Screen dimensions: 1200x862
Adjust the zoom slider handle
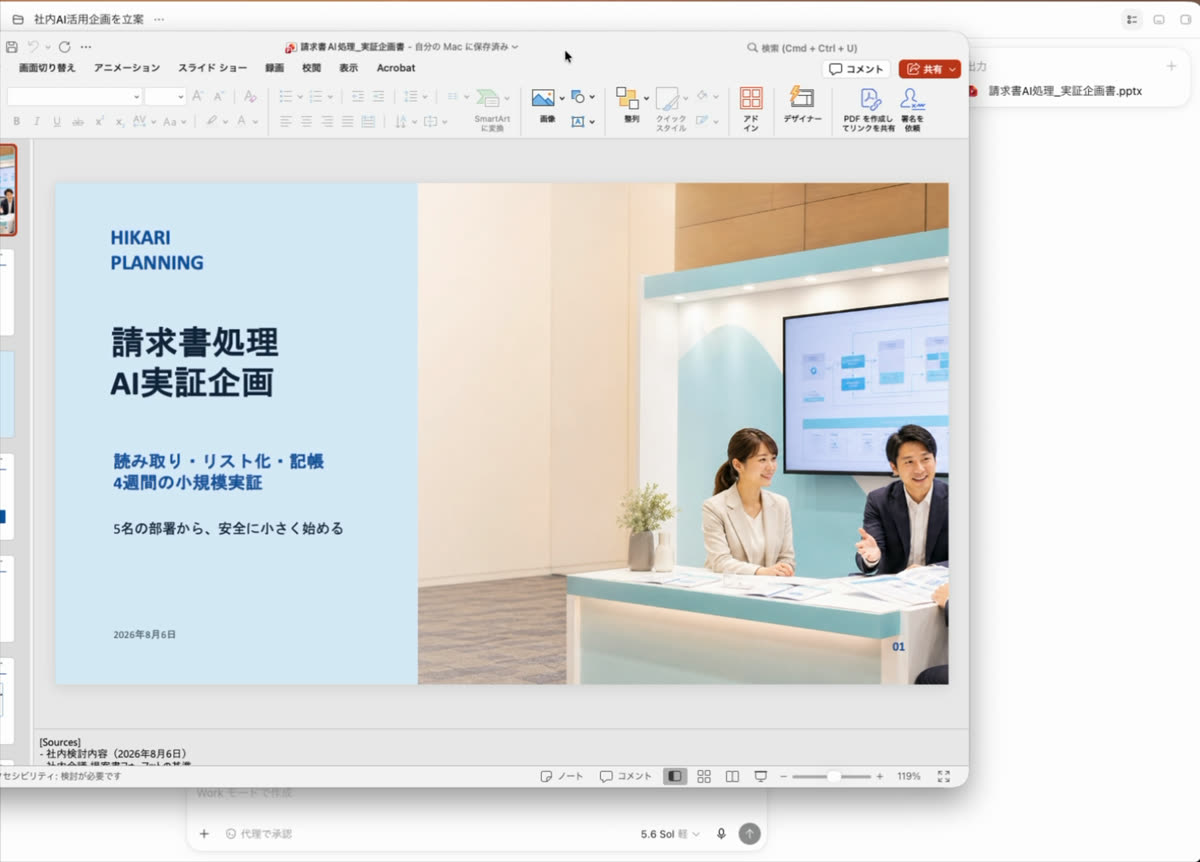[833, 776]
